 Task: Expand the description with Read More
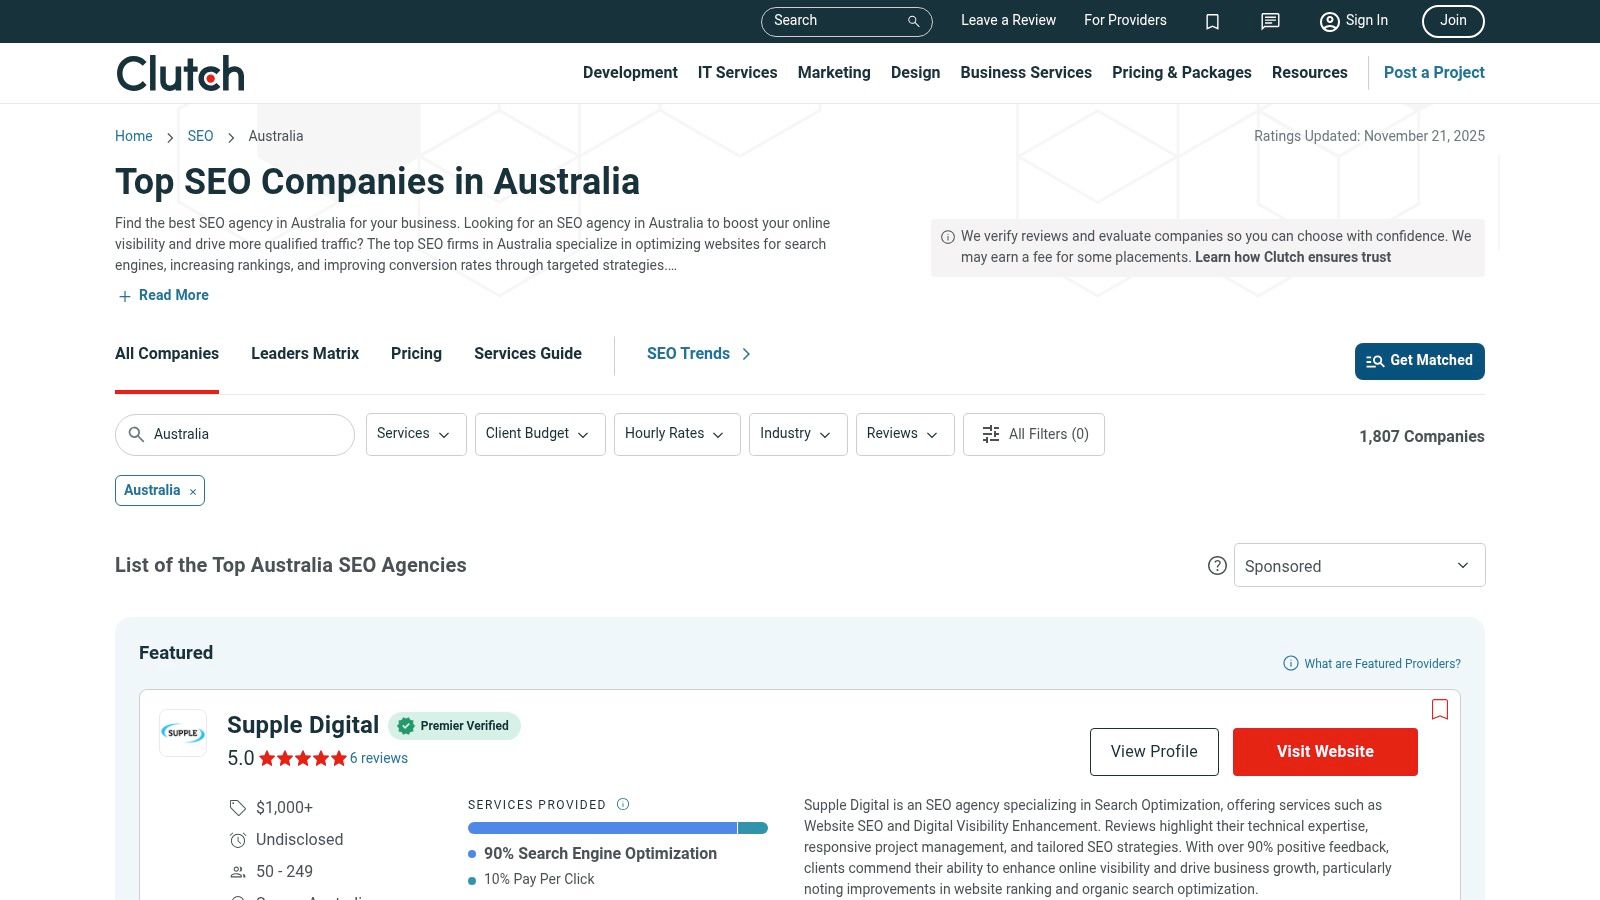point(162,295)
